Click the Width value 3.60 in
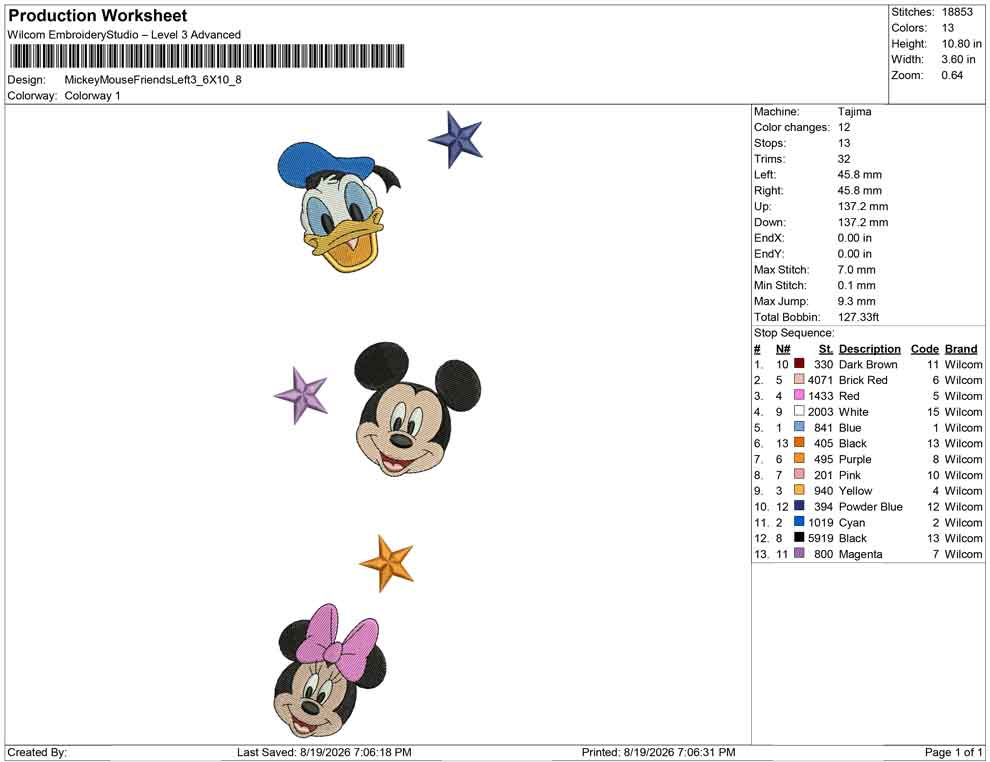The width and height of the screenshot is (990, 762). click(958, 59)
